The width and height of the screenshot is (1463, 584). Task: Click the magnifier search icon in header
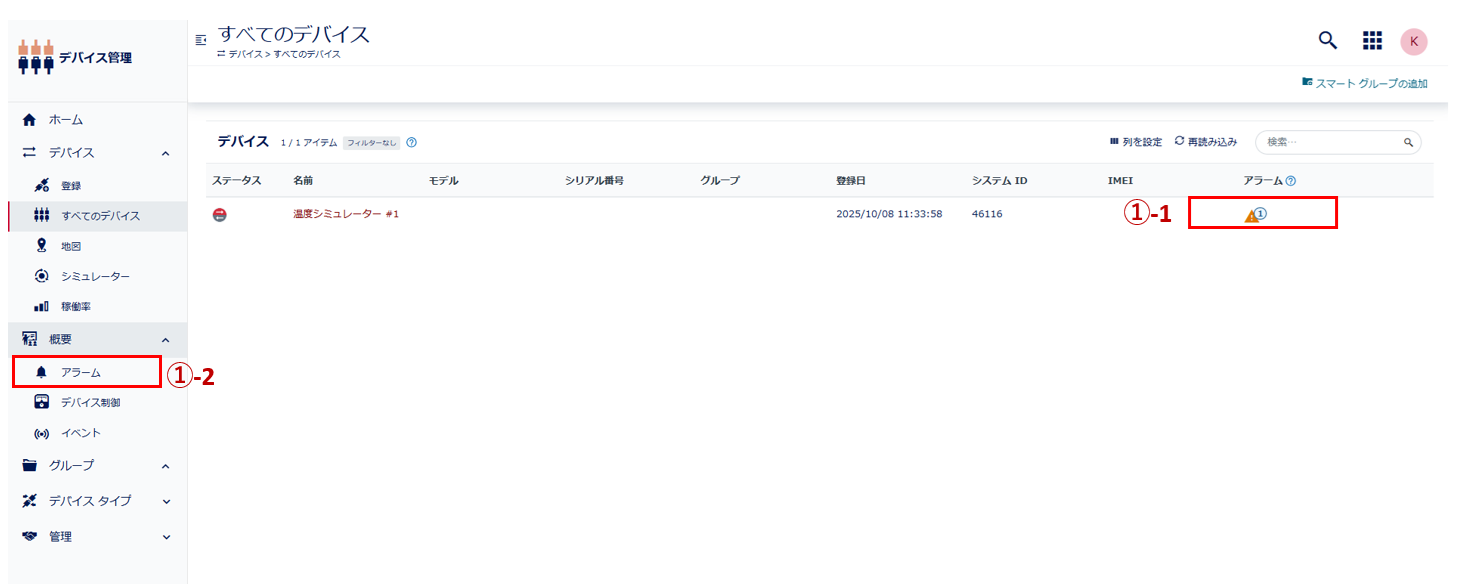click(1327, 40)
